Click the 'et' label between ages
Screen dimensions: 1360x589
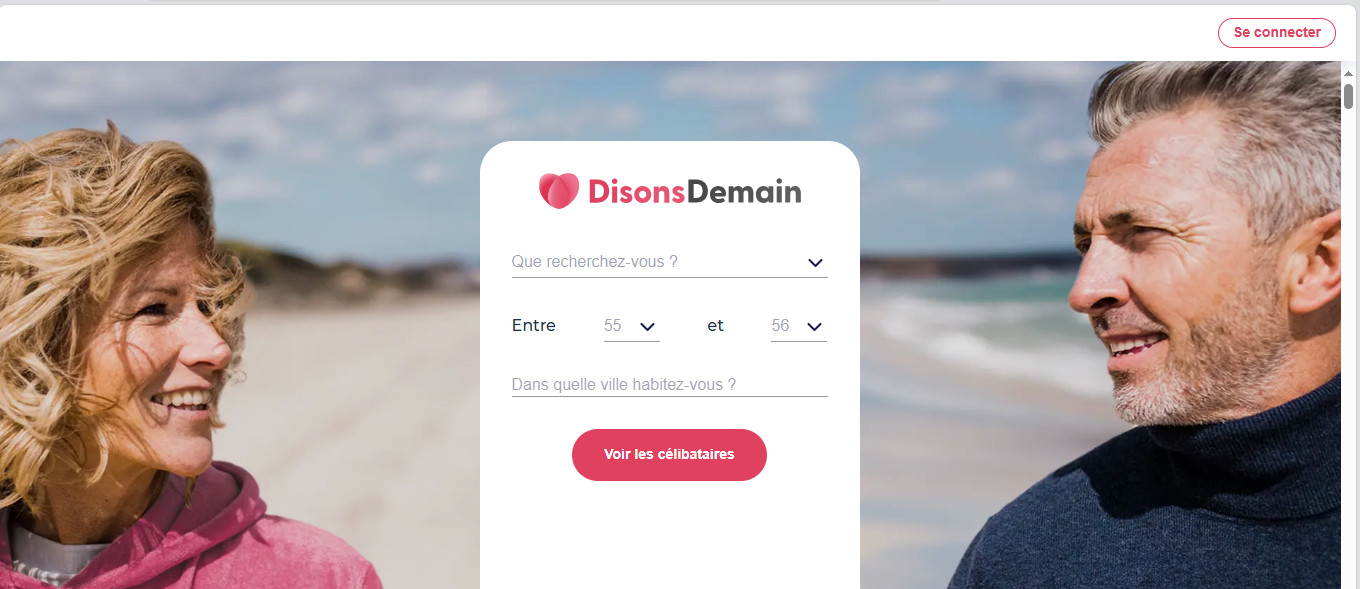point(715,326)
